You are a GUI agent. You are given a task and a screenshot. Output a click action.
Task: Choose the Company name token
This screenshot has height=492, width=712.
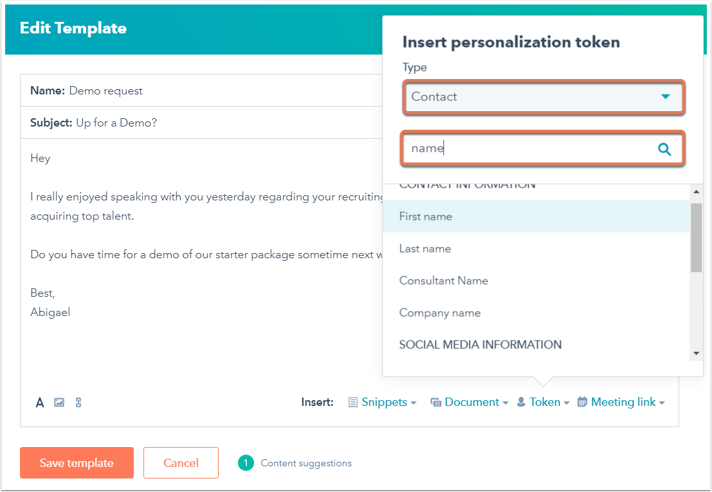(536, 313)
